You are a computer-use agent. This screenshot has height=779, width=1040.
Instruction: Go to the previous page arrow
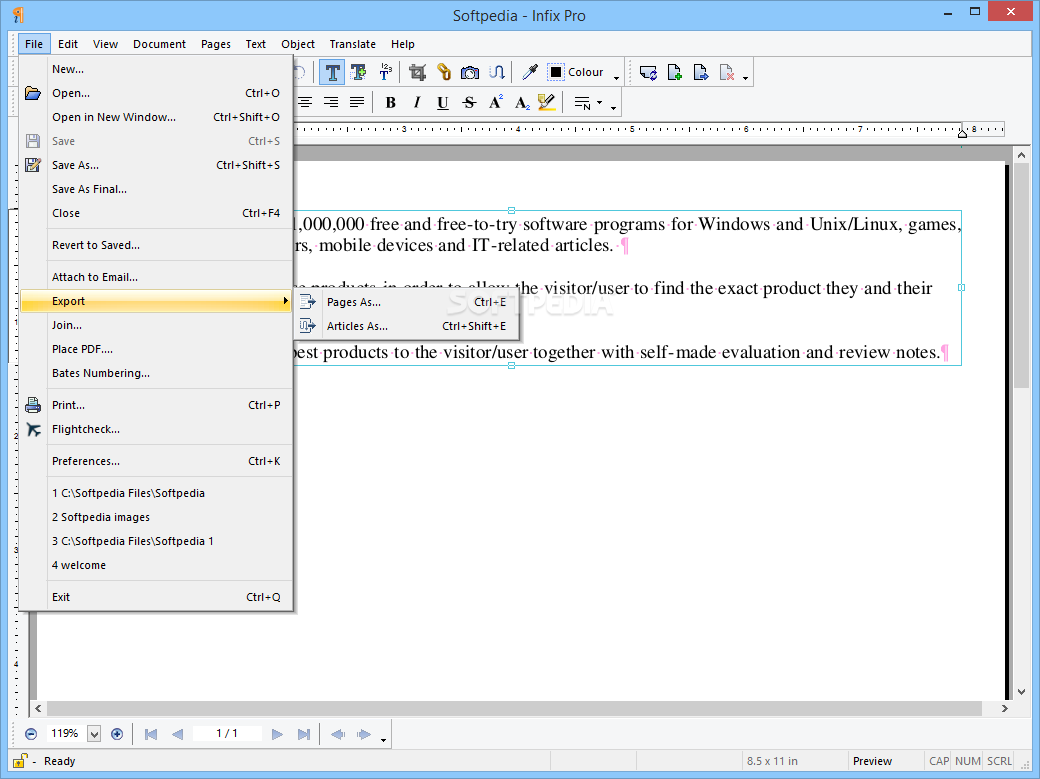pos(177,734)
